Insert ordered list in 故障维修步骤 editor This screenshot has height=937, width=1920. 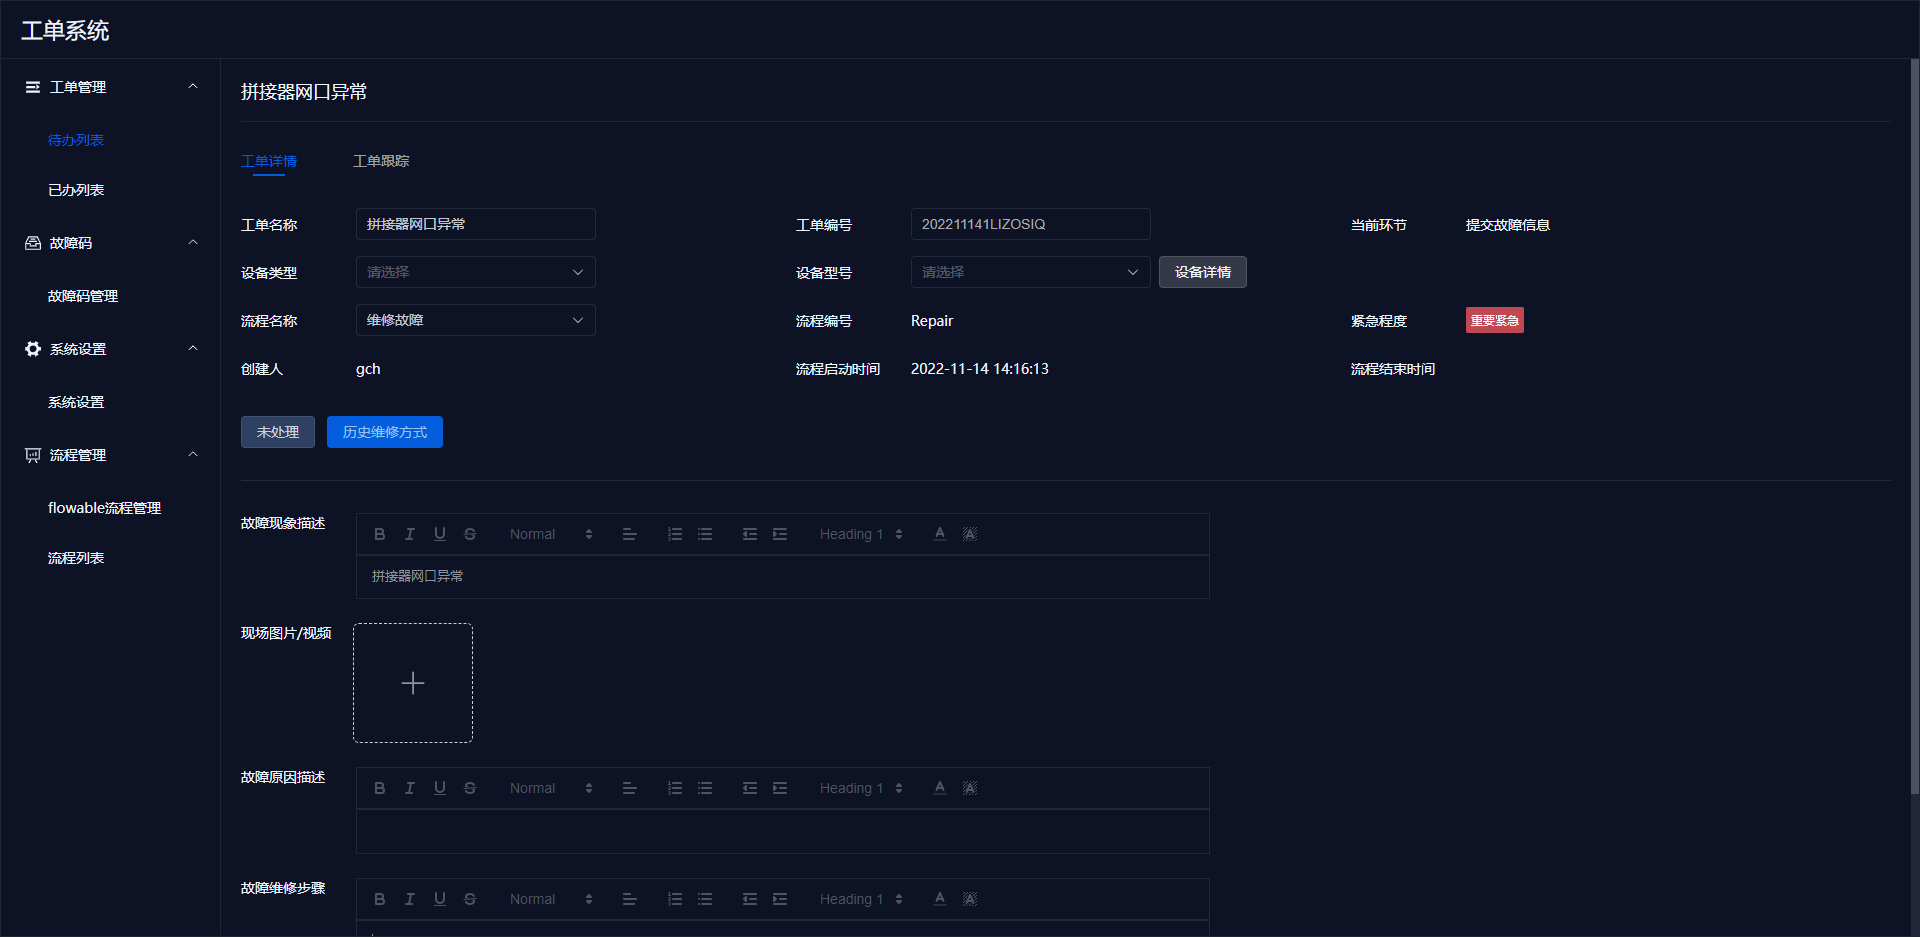[x=675, y=899]
